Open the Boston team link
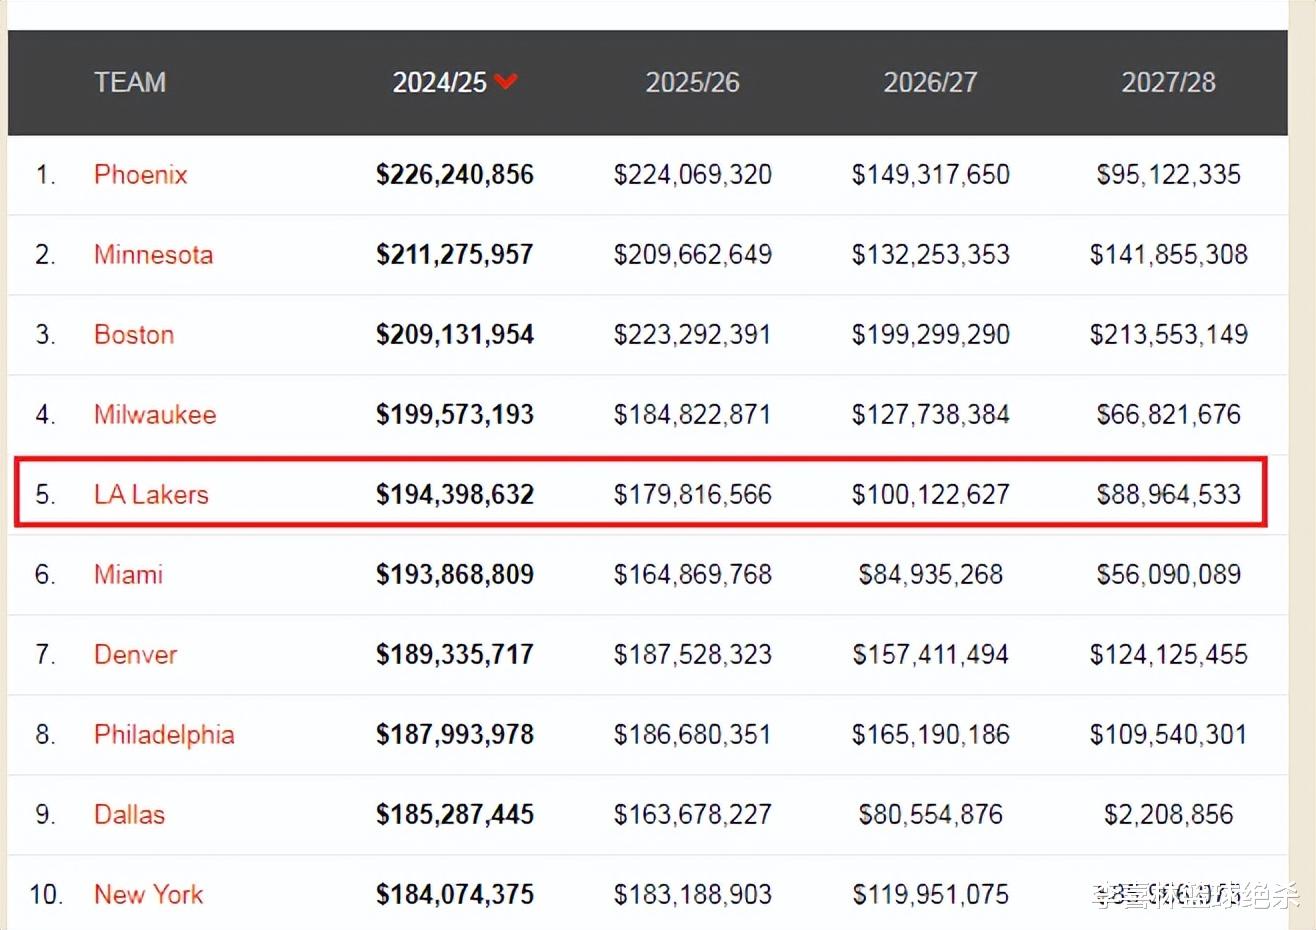This screenshot has height=930, width=1316. (134, 334)
